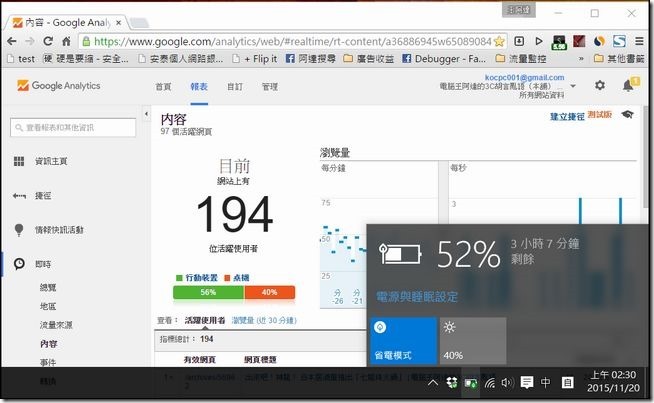Click the search reports input field
Screen dimensions: 654x403
point(73,128)
